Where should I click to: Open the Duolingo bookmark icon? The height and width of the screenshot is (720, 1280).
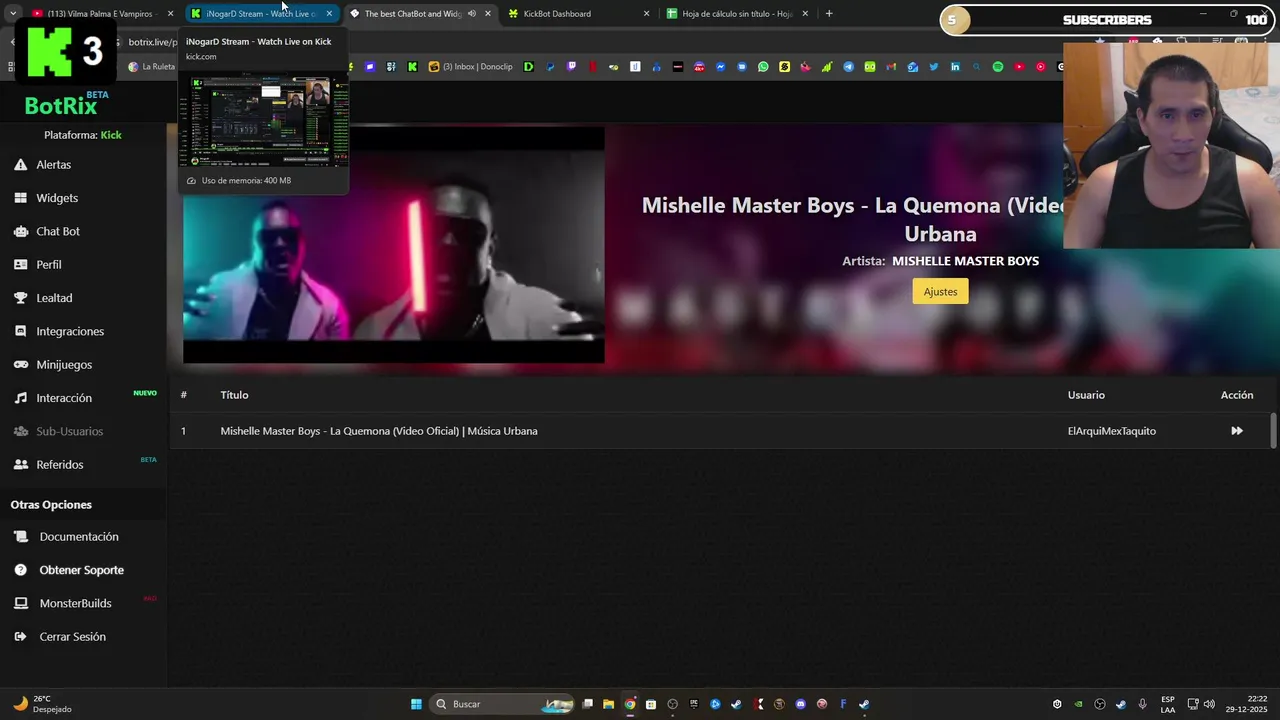[870, 67]
